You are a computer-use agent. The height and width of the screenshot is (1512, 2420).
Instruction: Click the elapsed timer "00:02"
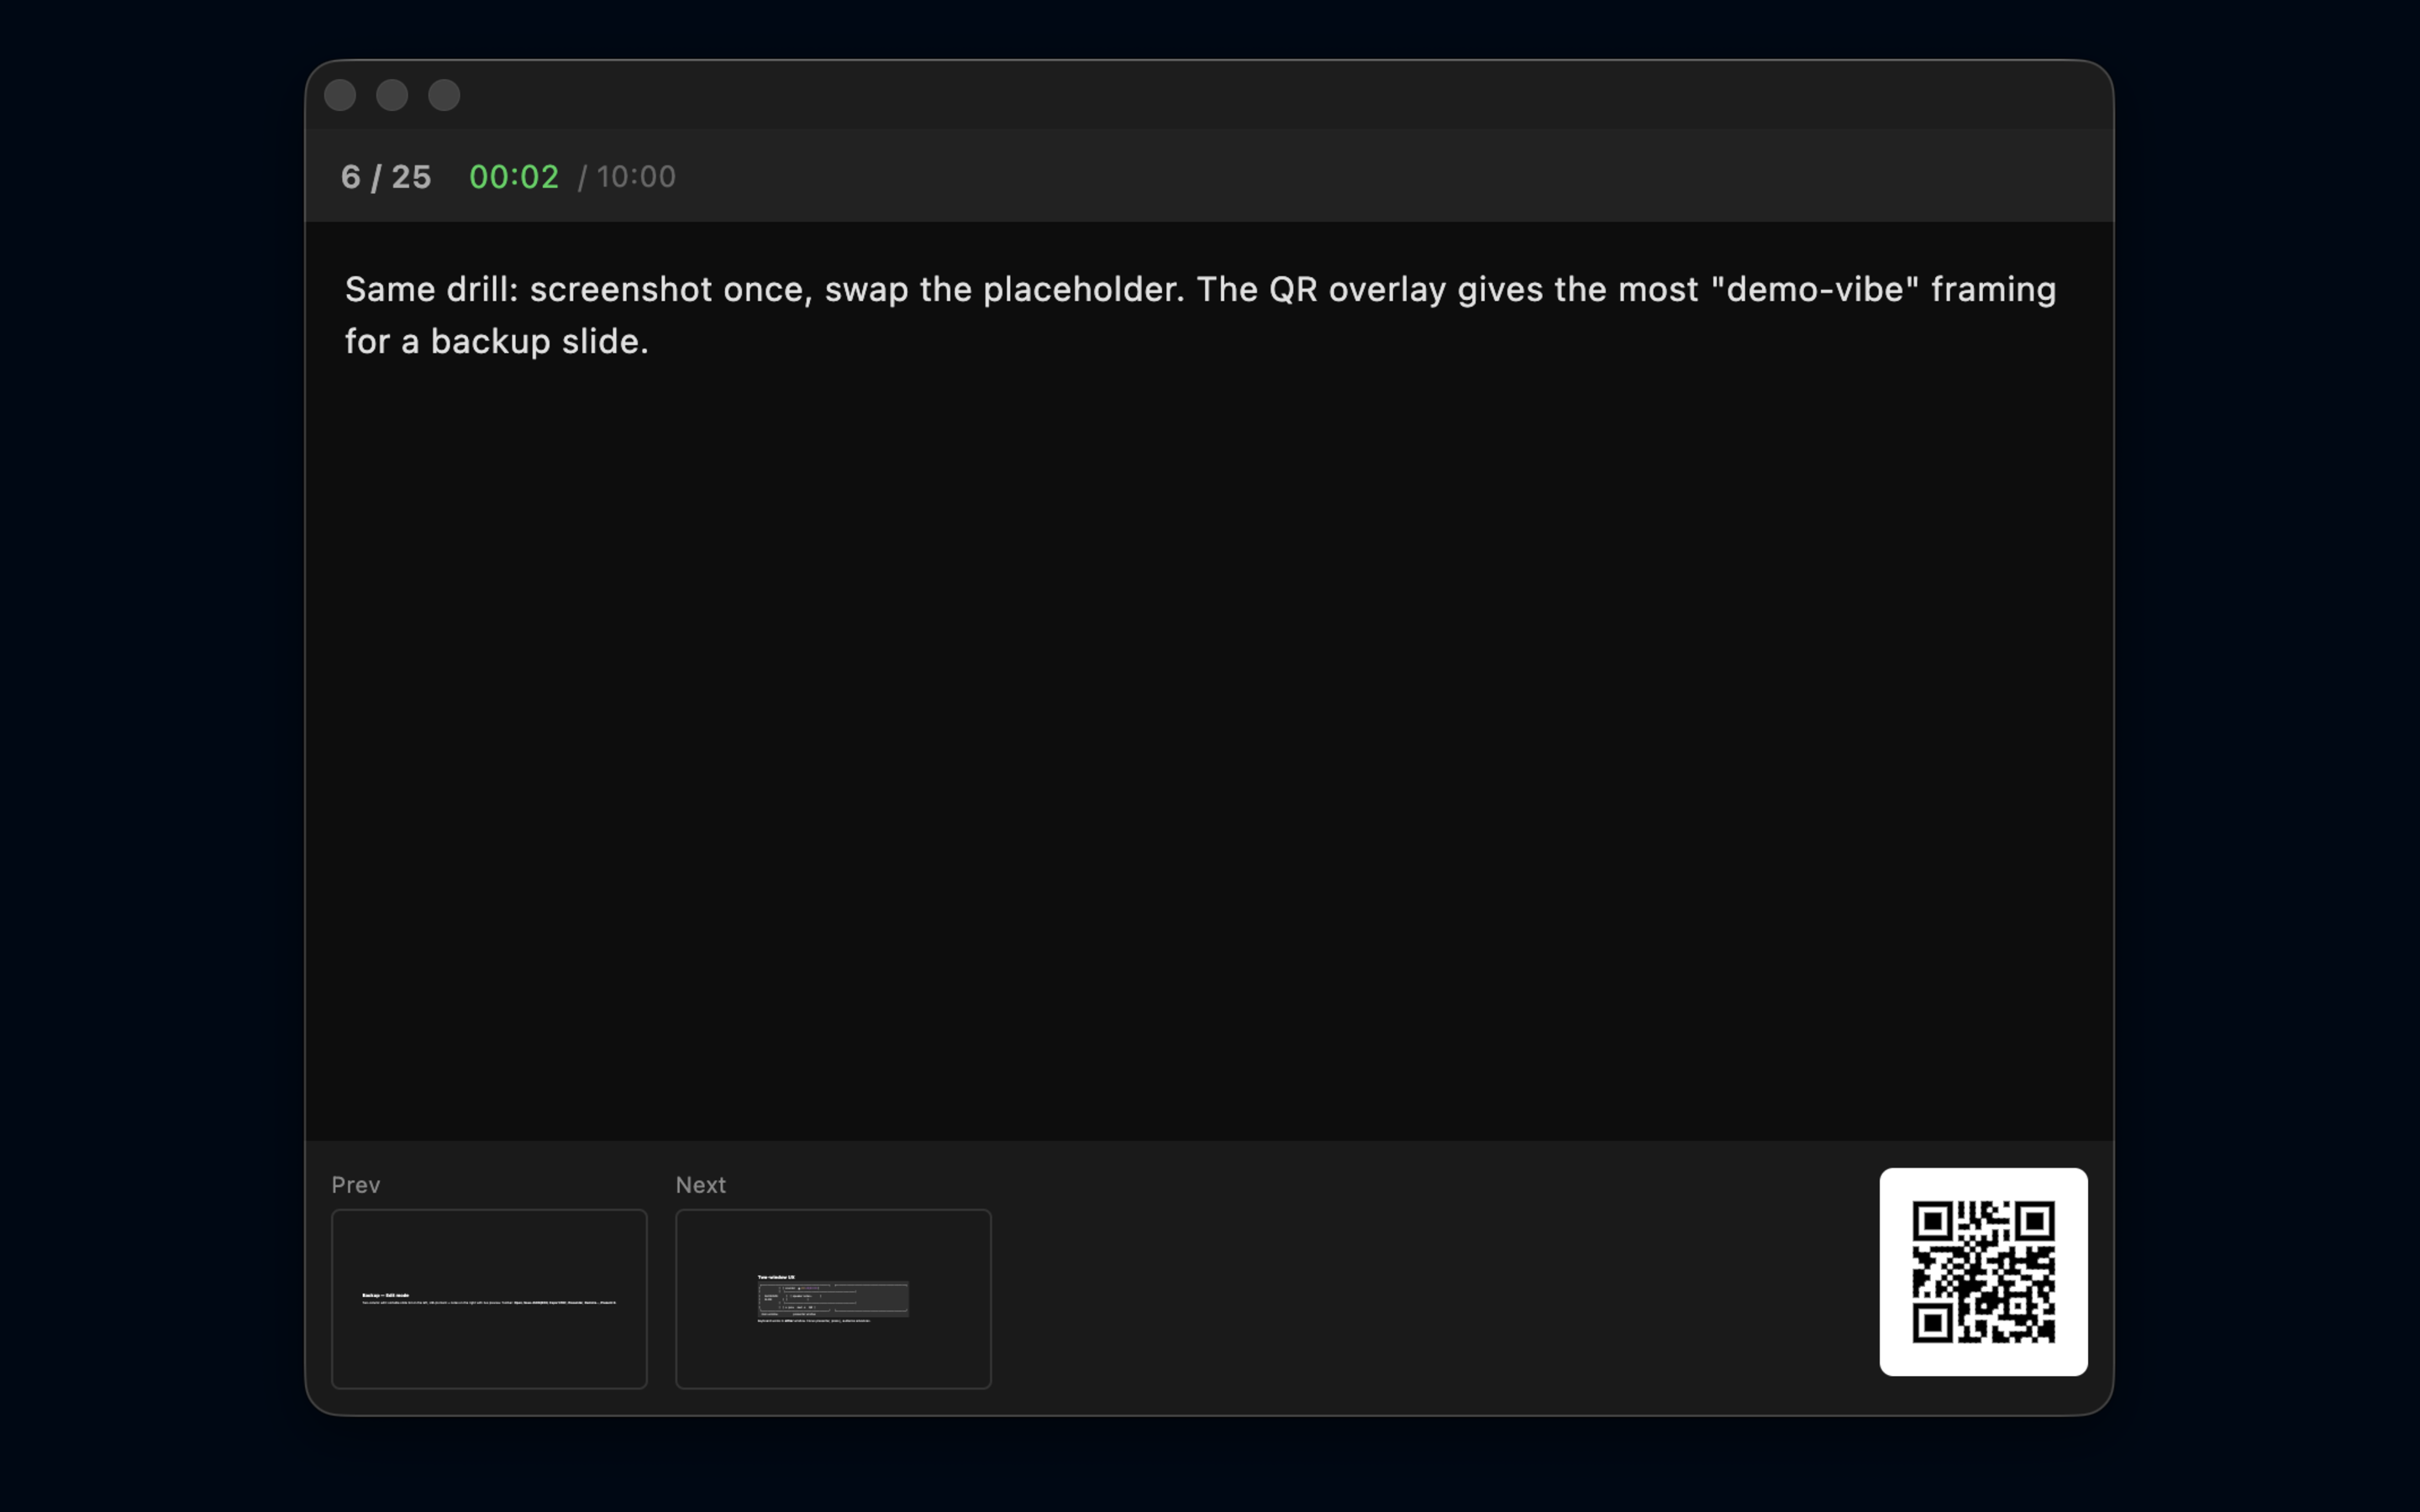(x=514, y=177)
